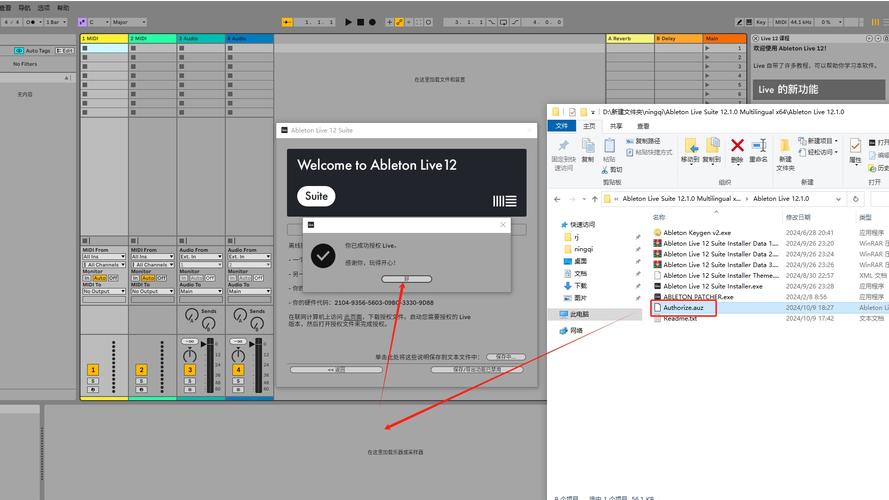Open track 1 MIDI From All Ins dropdown

tap(104, 257)
